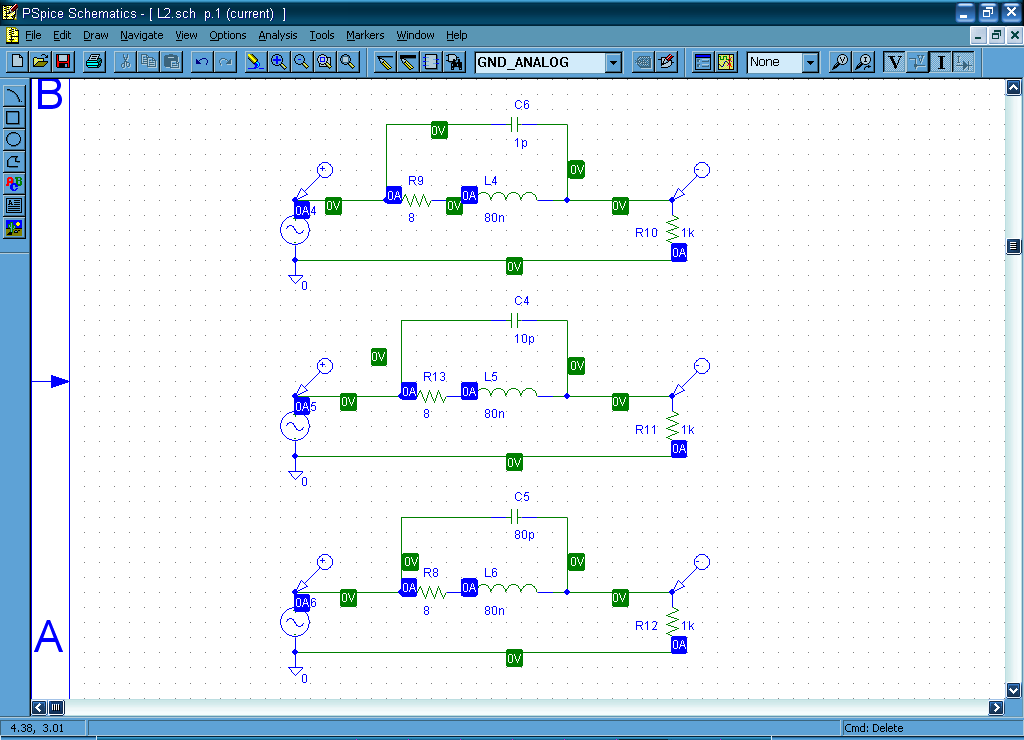Select resistor R9 label
The width and height of the screenshot is (1024, 740).
tap(416, 181)
